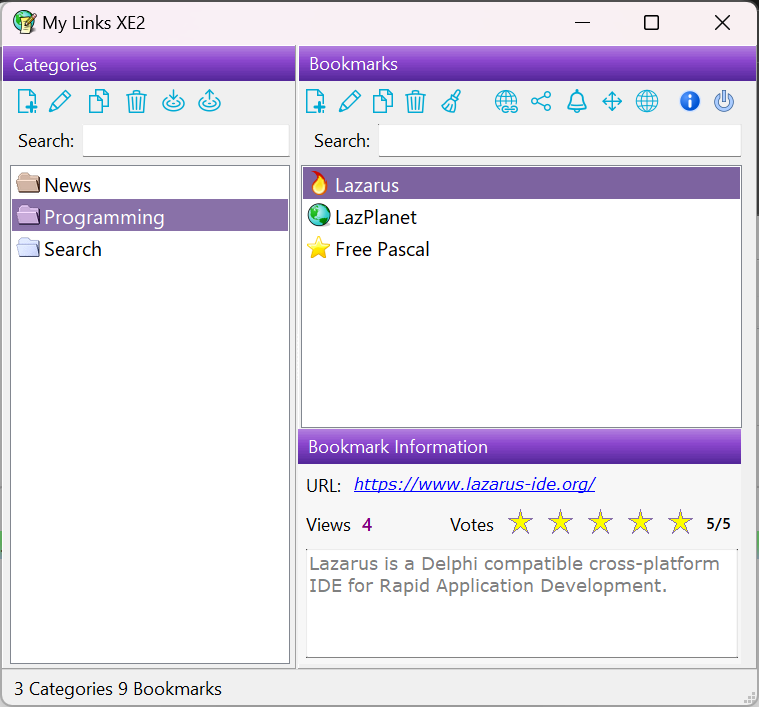Viewport: 759px width, 707px height.
Task: Share bookmark with the share icon
Action: click(541, 101)
